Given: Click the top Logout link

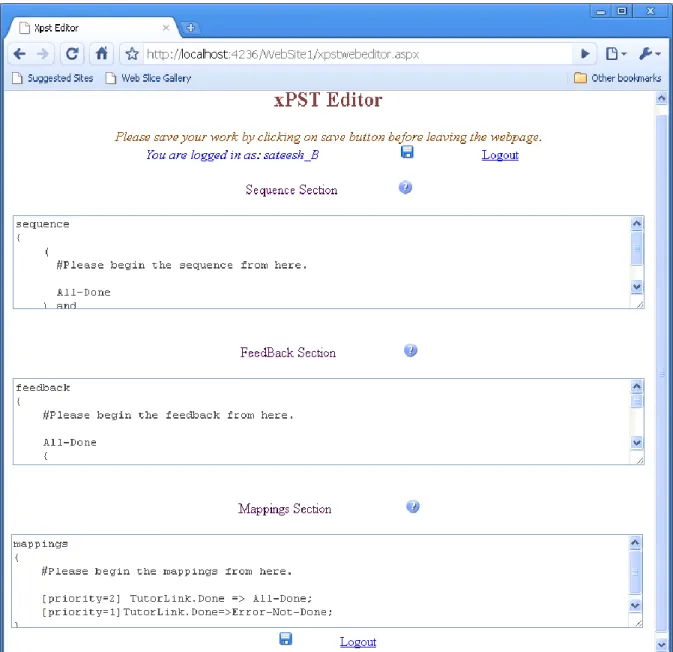Looking at the screenshot, I should pos(500,155).
